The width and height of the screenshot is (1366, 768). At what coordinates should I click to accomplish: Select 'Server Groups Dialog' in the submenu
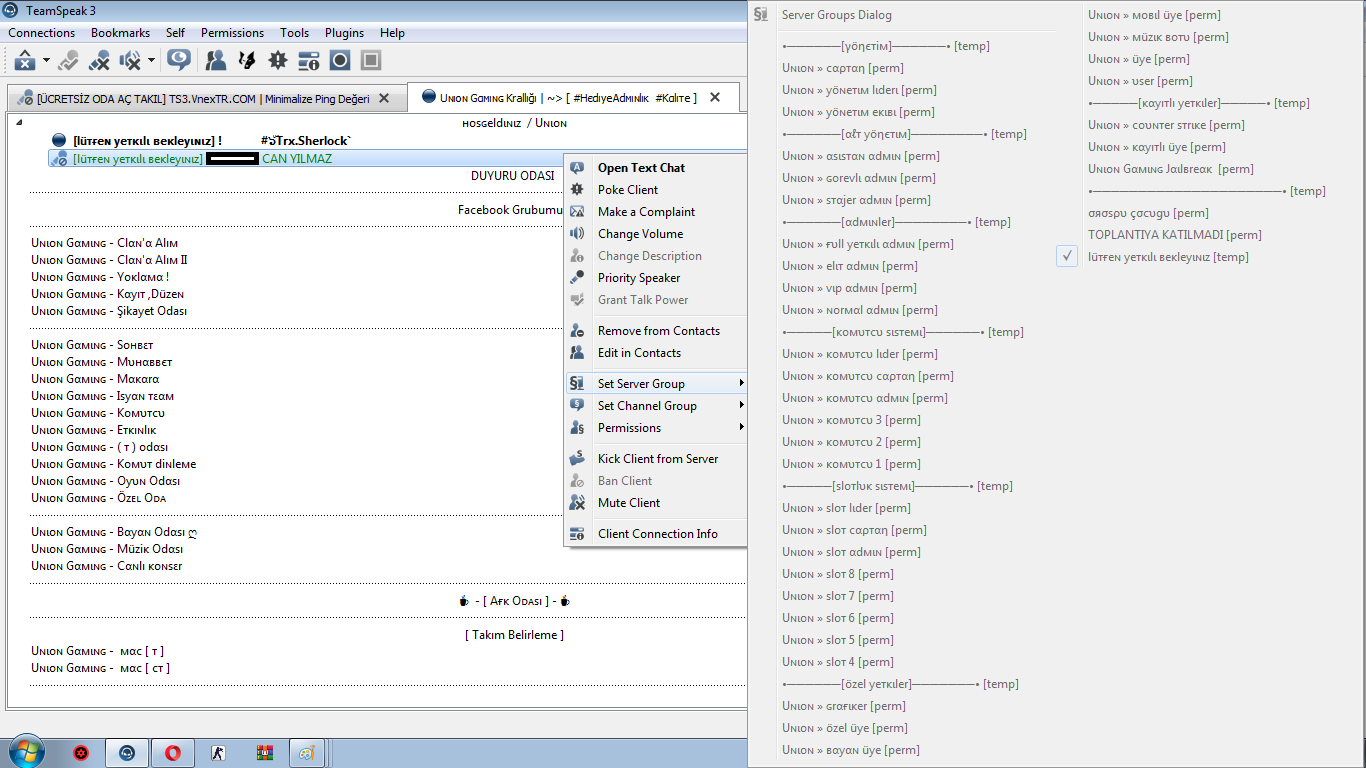(836, 15)
